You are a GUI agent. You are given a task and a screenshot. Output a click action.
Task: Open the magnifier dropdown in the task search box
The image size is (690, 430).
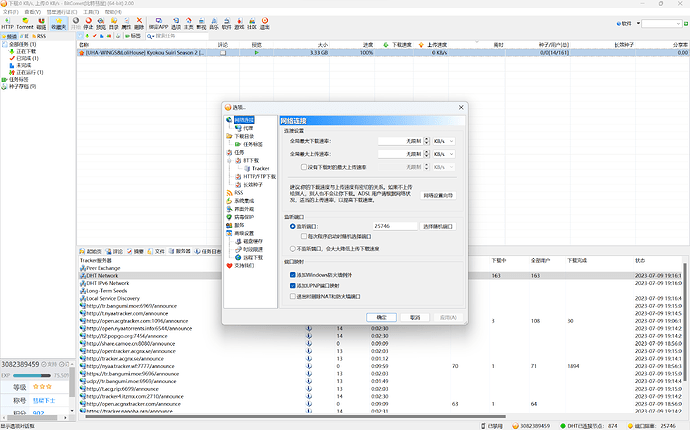point(150,36)
